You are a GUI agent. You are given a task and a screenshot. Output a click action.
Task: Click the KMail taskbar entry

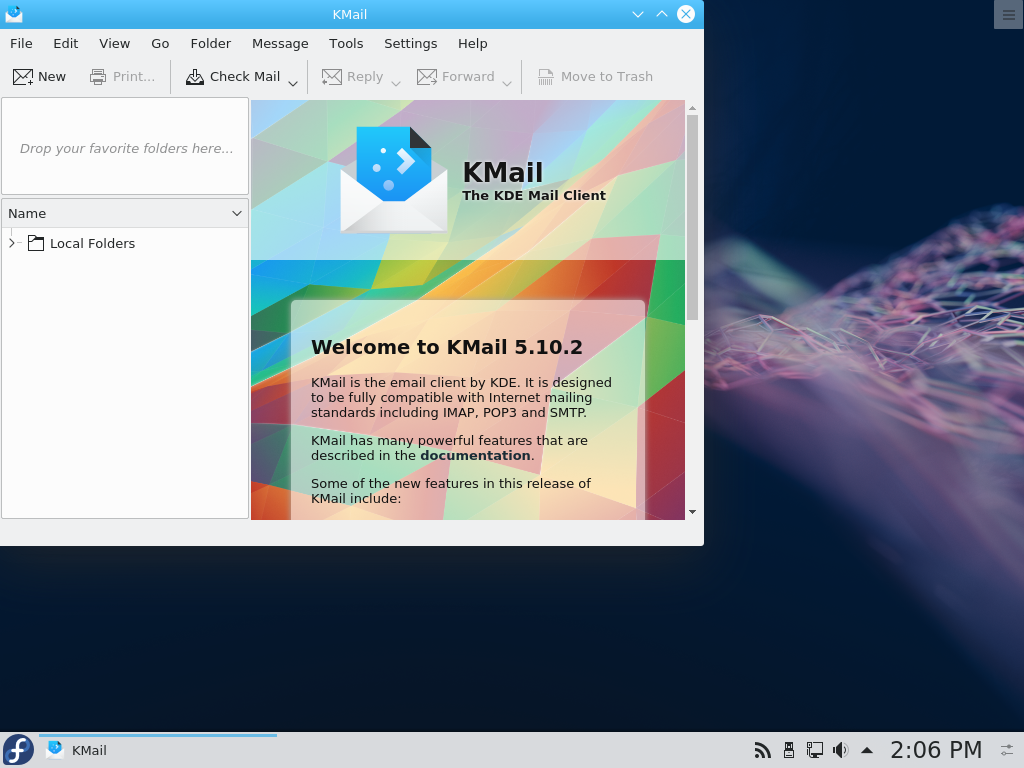(158, 750)
